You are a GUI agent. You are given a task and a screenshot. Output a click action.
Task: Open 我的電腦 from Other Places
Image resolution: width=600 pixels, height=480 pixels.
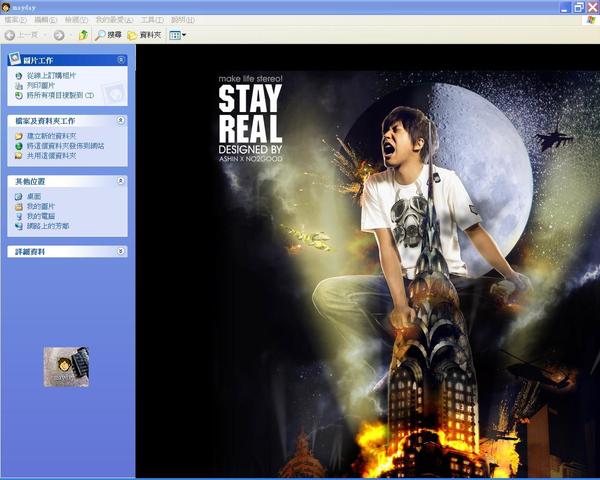click(41, 216)
